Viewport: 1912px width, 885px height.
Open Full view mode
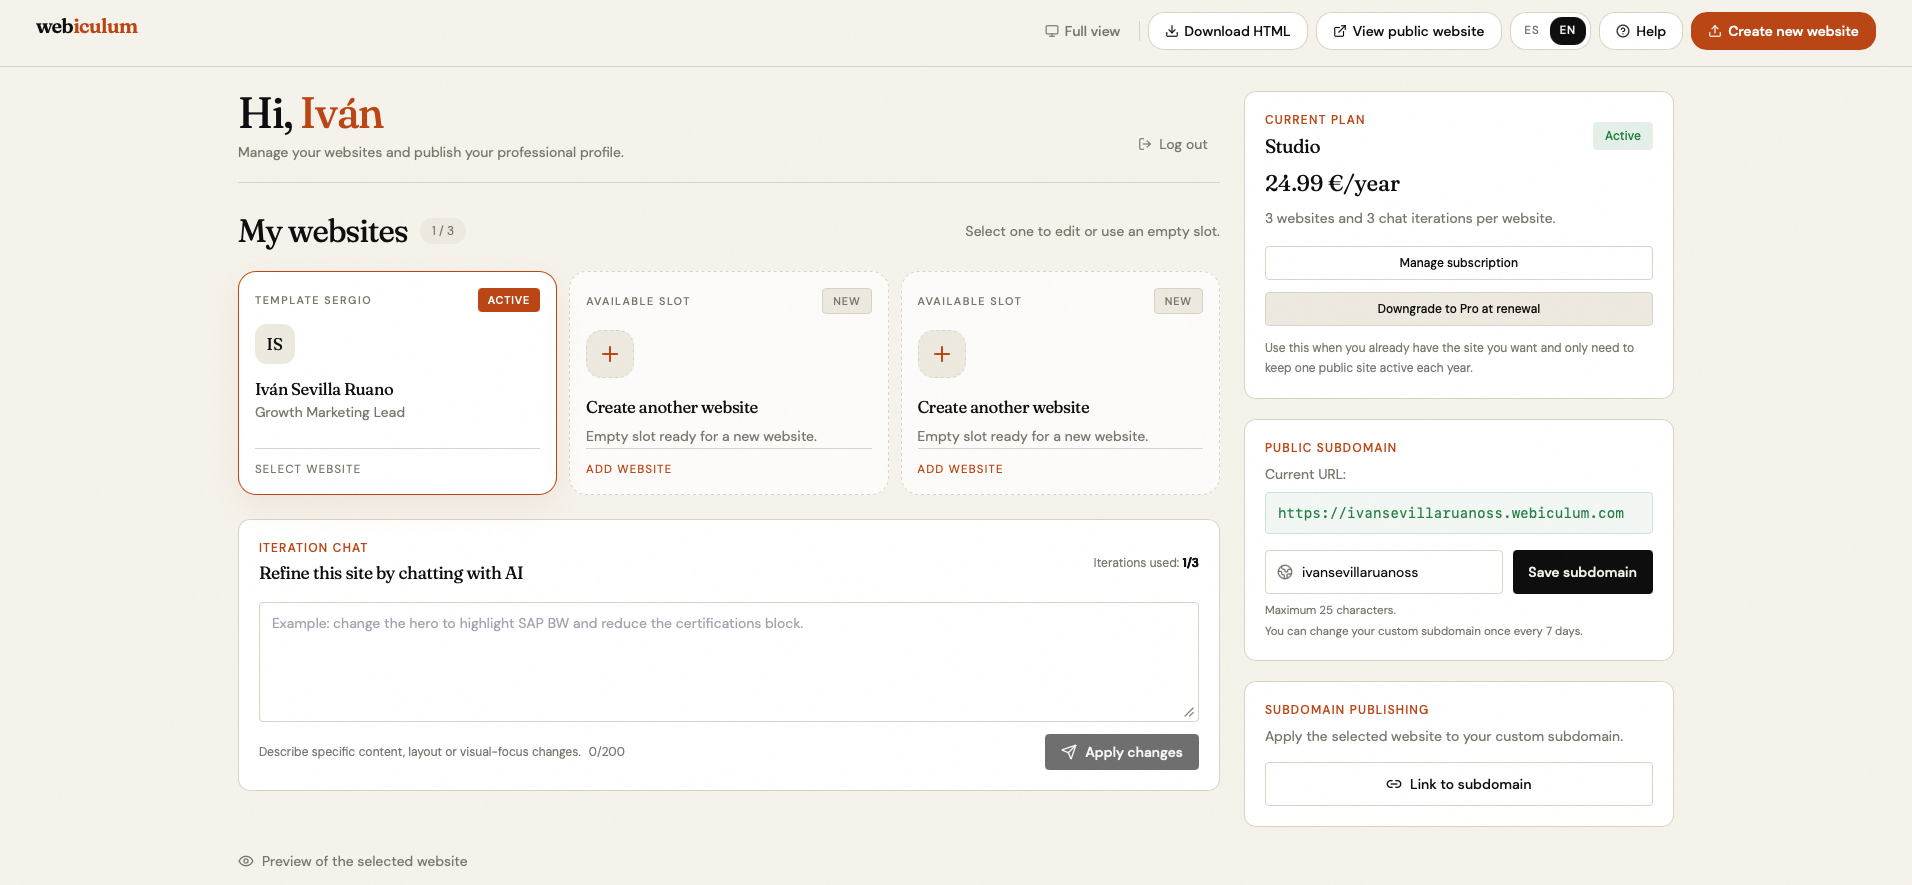(x=1083, y=31)
